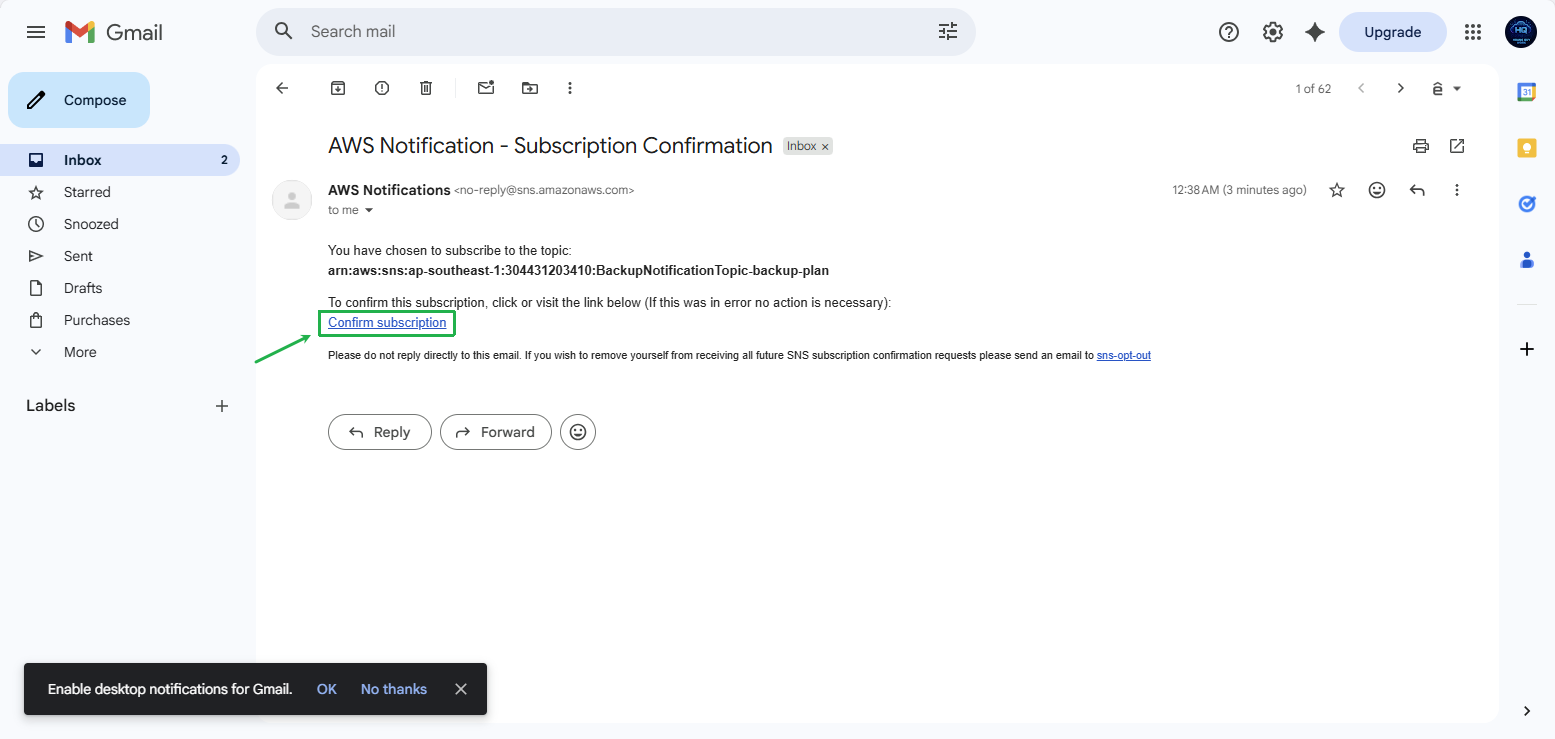The image size is (1555, 739).
Task: Open email in new window
Action: (1457, 146)
